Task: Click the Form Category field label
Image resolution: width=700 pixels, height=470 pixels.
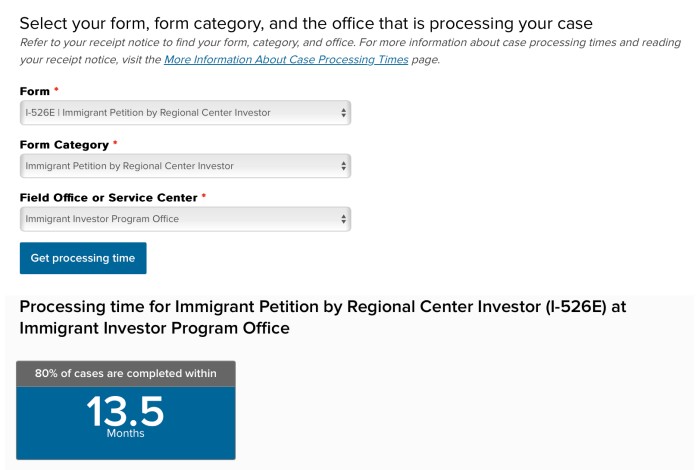Action: [64, 145]
